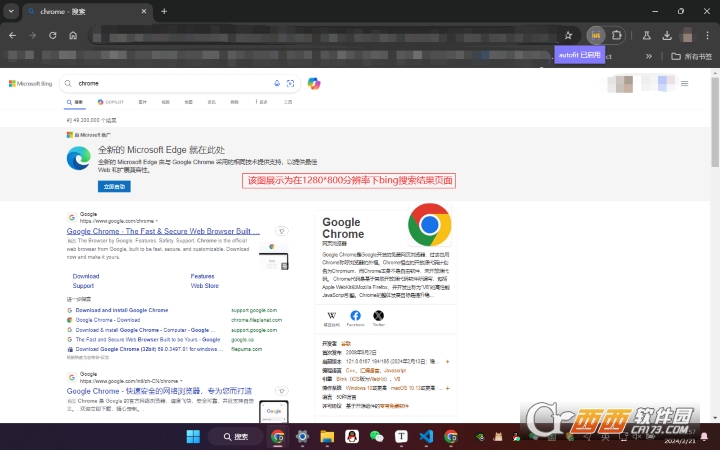Open the Windows Start button

[193, 436]
